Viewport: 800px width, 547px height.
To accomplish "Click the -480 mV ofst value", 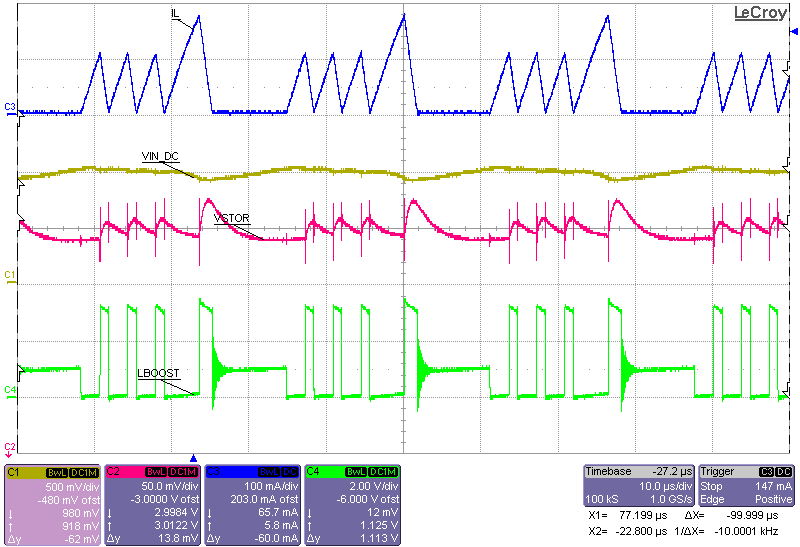I will point(69,500).
